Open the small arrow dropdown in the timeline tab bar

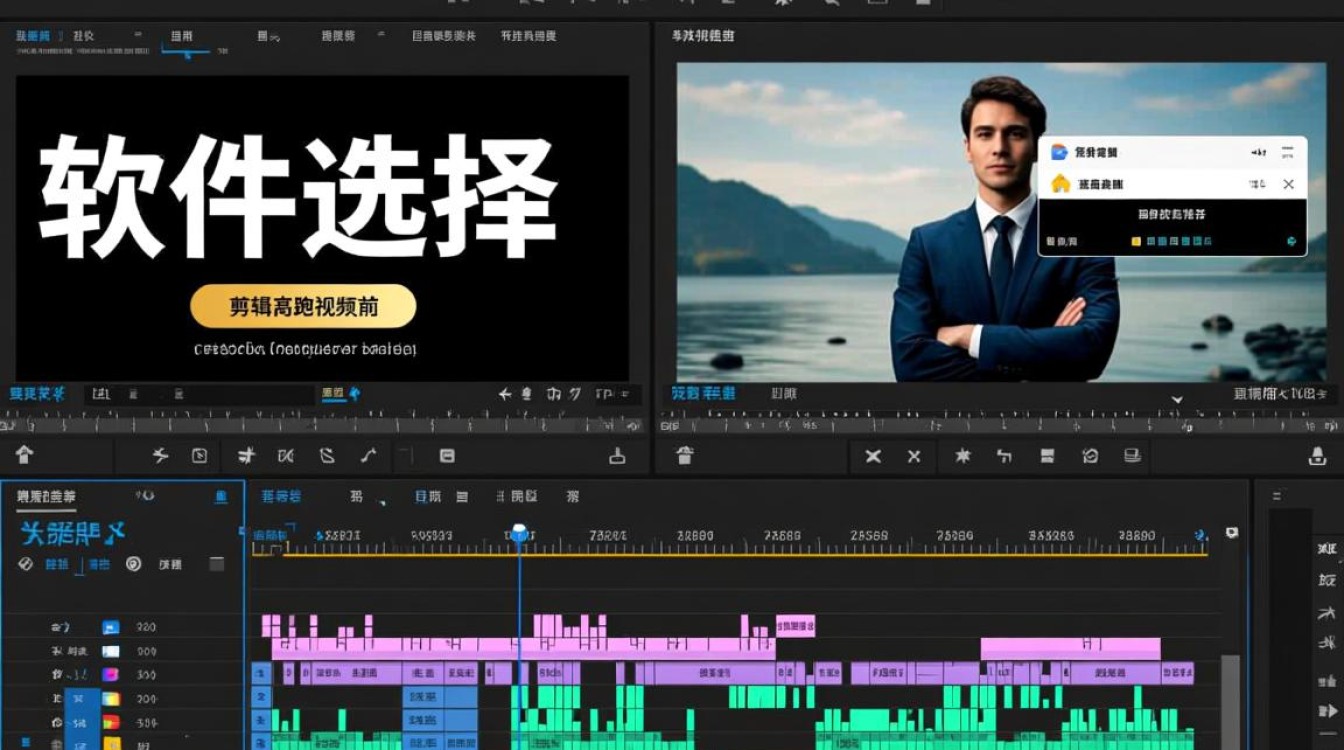[x=381, y=504]
